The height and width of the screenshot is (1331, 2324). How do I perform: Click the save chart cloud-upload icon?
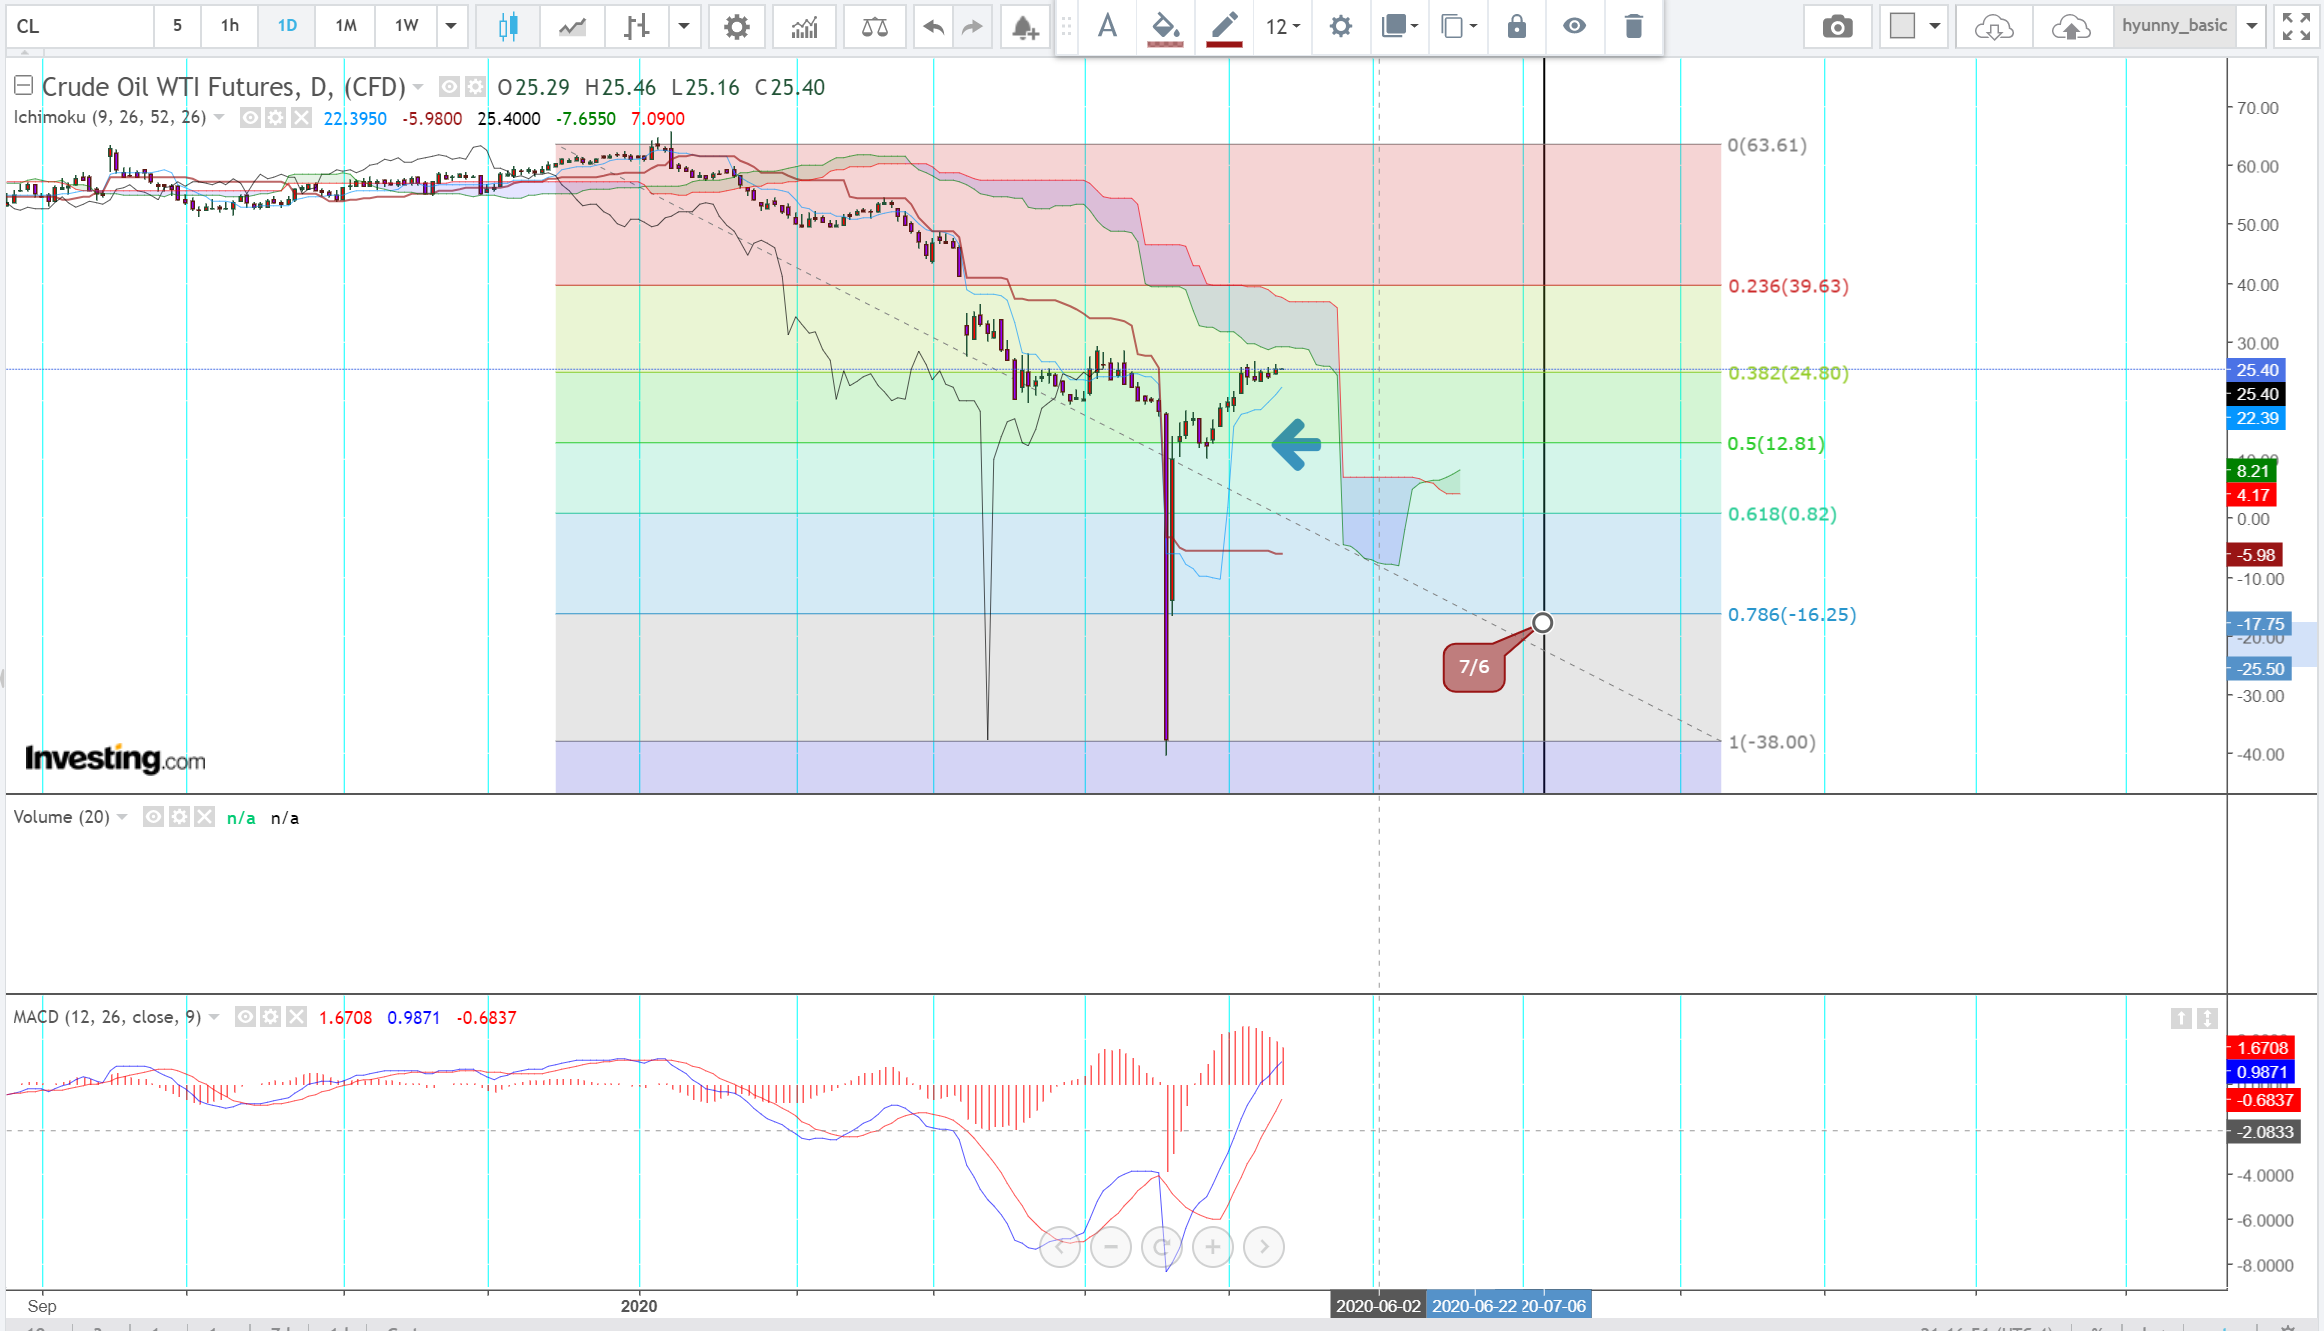(2070, 27)
